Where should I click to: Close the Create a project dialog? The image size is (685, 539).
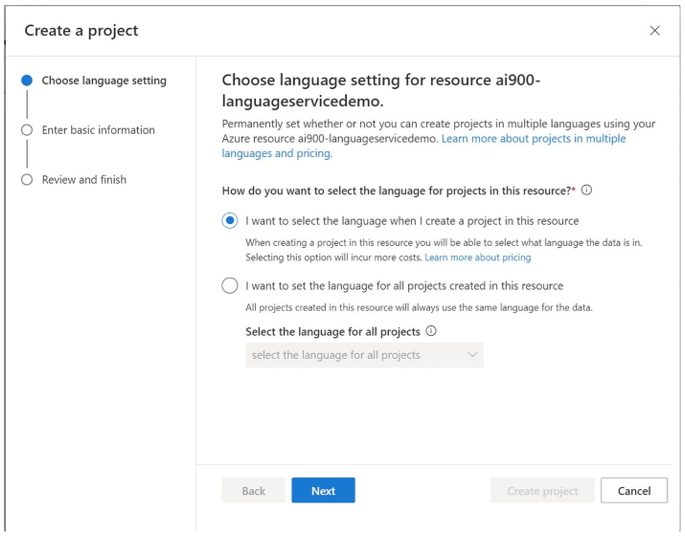point(654,31)
